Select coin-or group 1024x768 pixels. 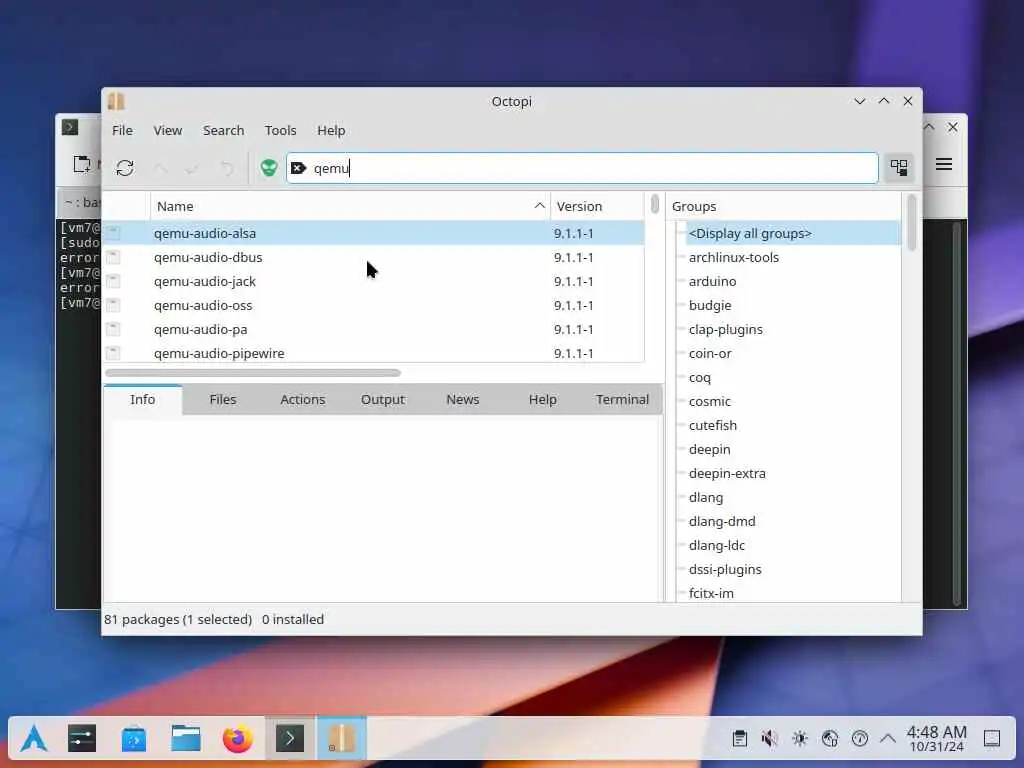710,353
